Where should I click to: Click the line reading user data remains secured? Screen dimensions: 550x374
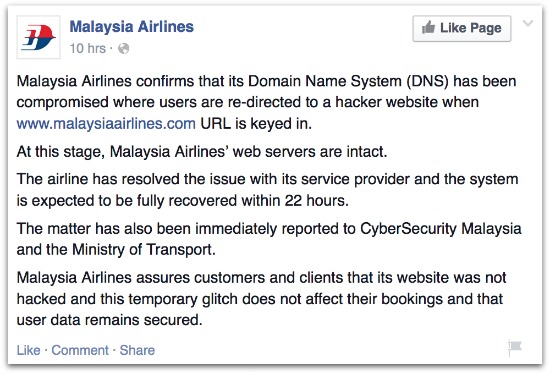[109, 320]
